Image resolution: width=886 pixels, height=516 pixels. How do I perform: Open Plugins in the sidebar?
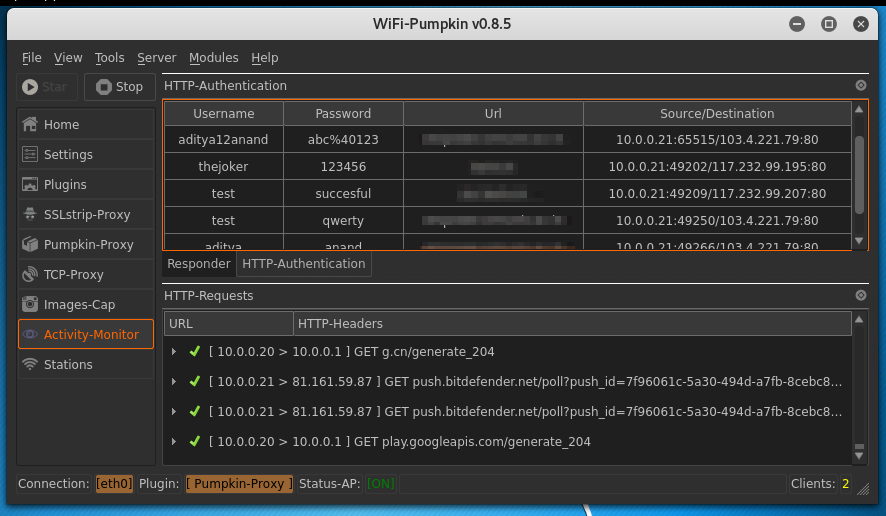click(86, 184)
